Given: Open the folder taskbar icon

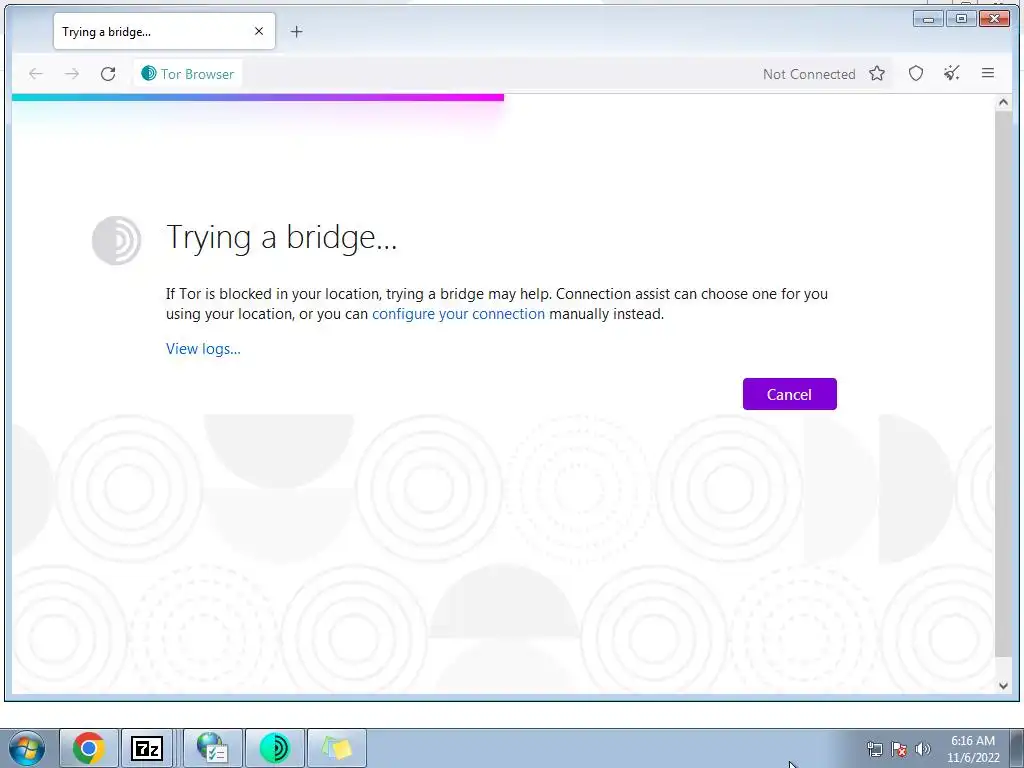Looking at the screenshot, I should coord(336,748).
